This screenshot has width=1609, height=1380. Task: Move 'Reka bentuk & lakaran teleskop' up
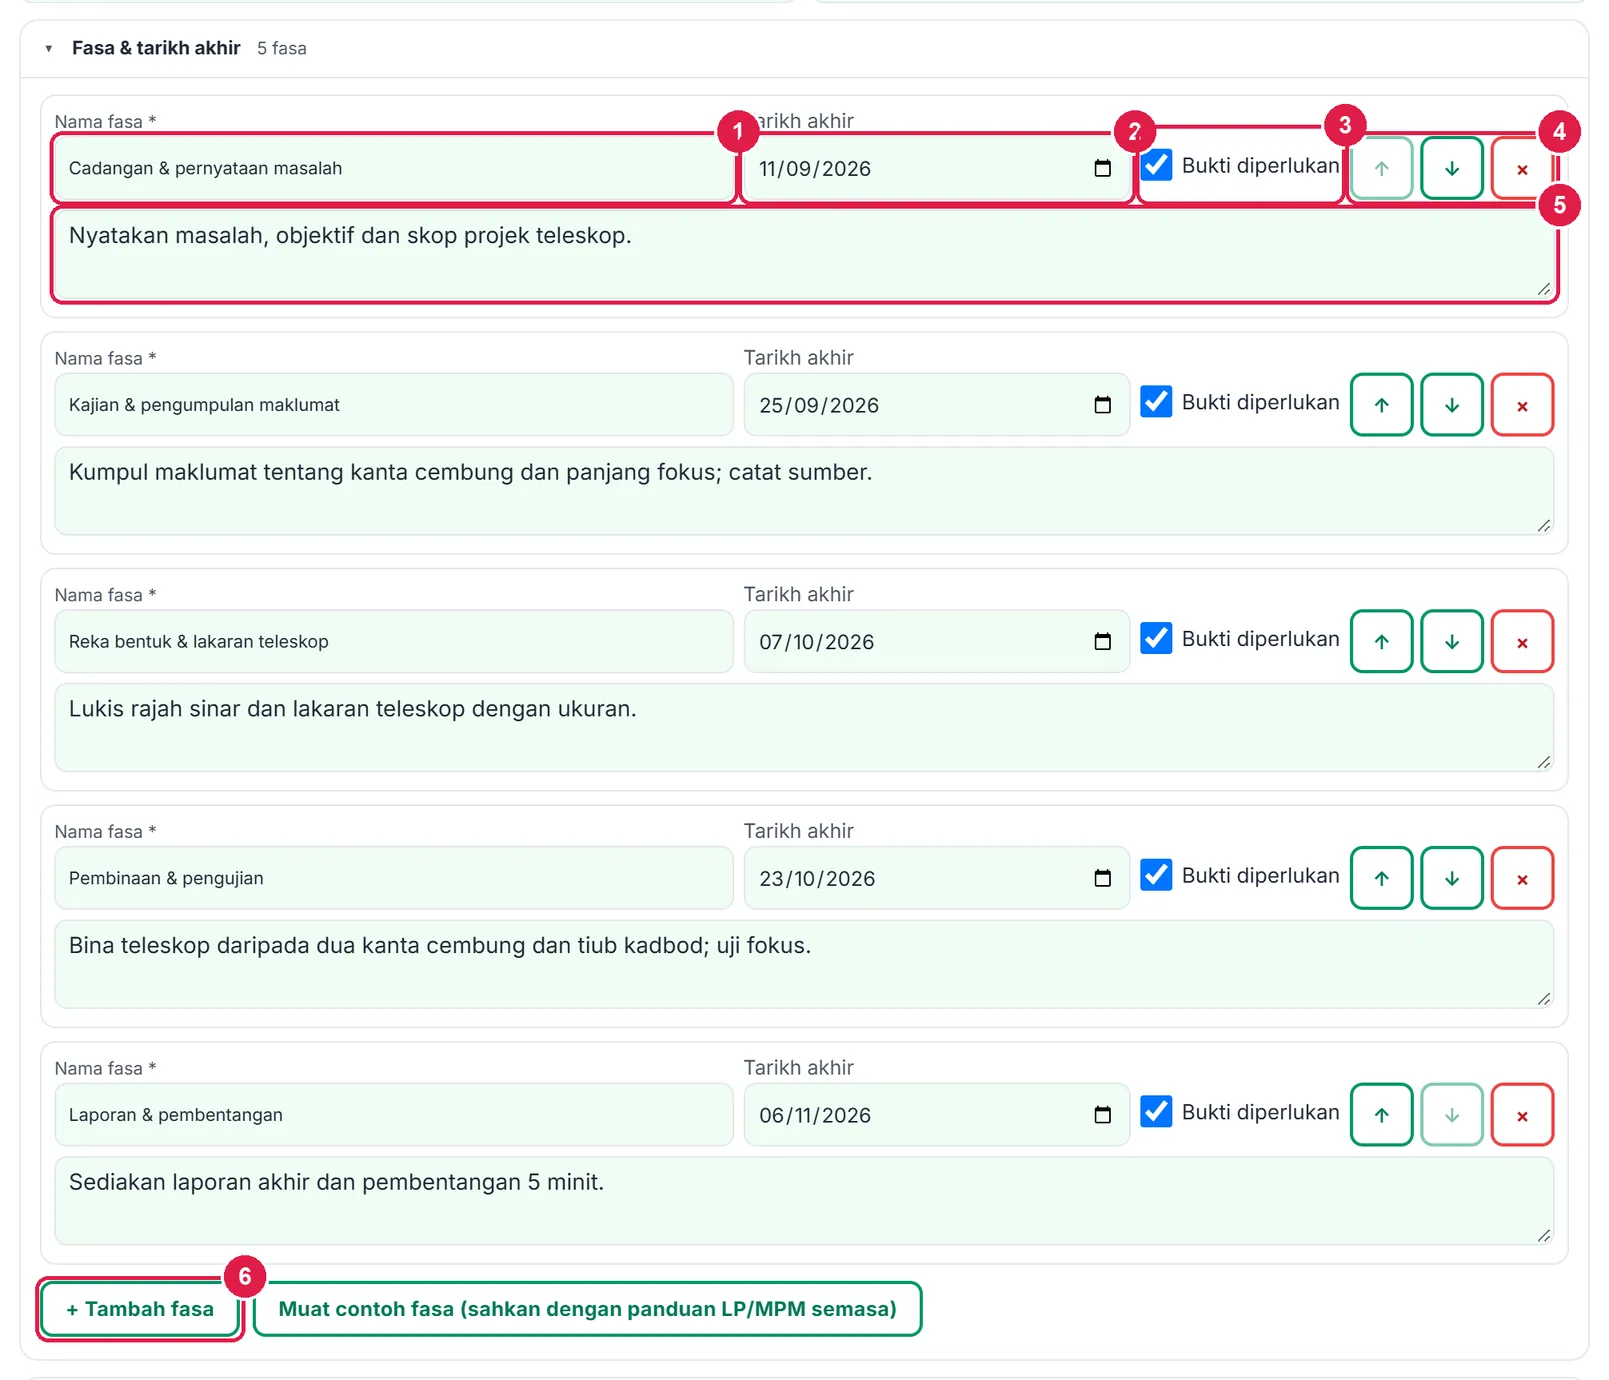pos(1381,642)
